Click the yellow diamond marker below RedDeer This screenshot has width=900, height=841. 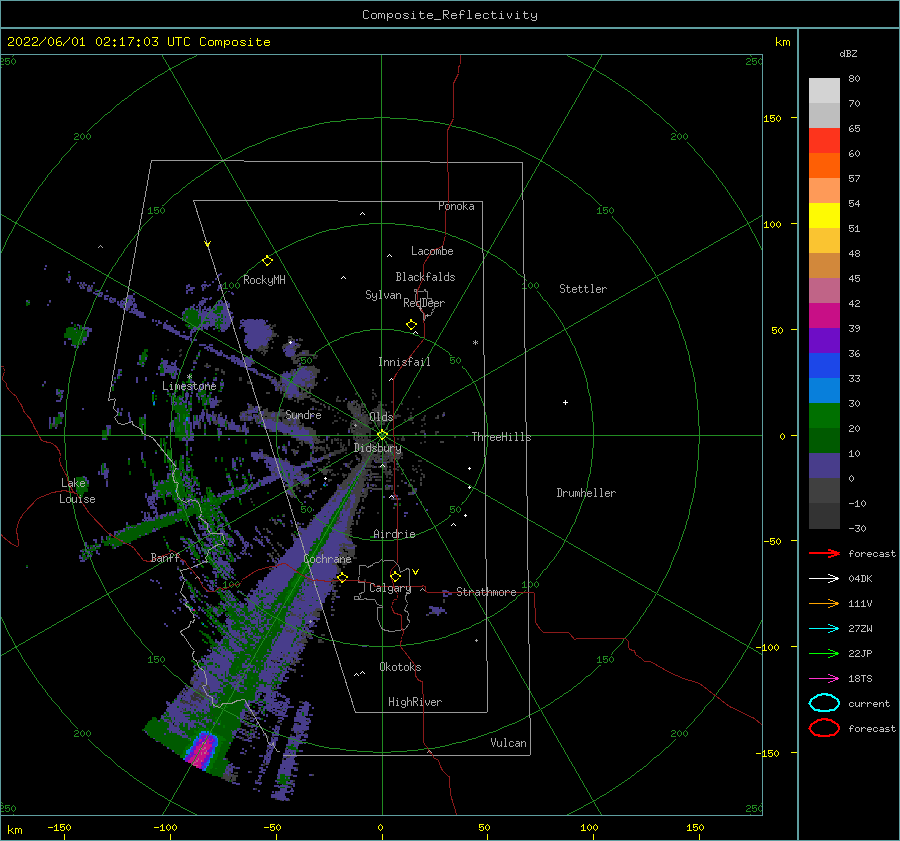click(x=411, y=325)
